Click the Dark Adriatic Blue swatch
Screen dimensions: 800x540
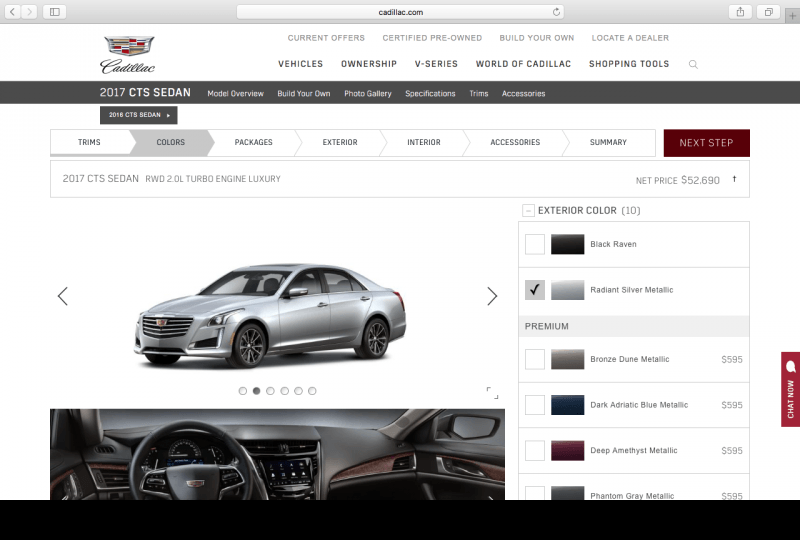567,405
